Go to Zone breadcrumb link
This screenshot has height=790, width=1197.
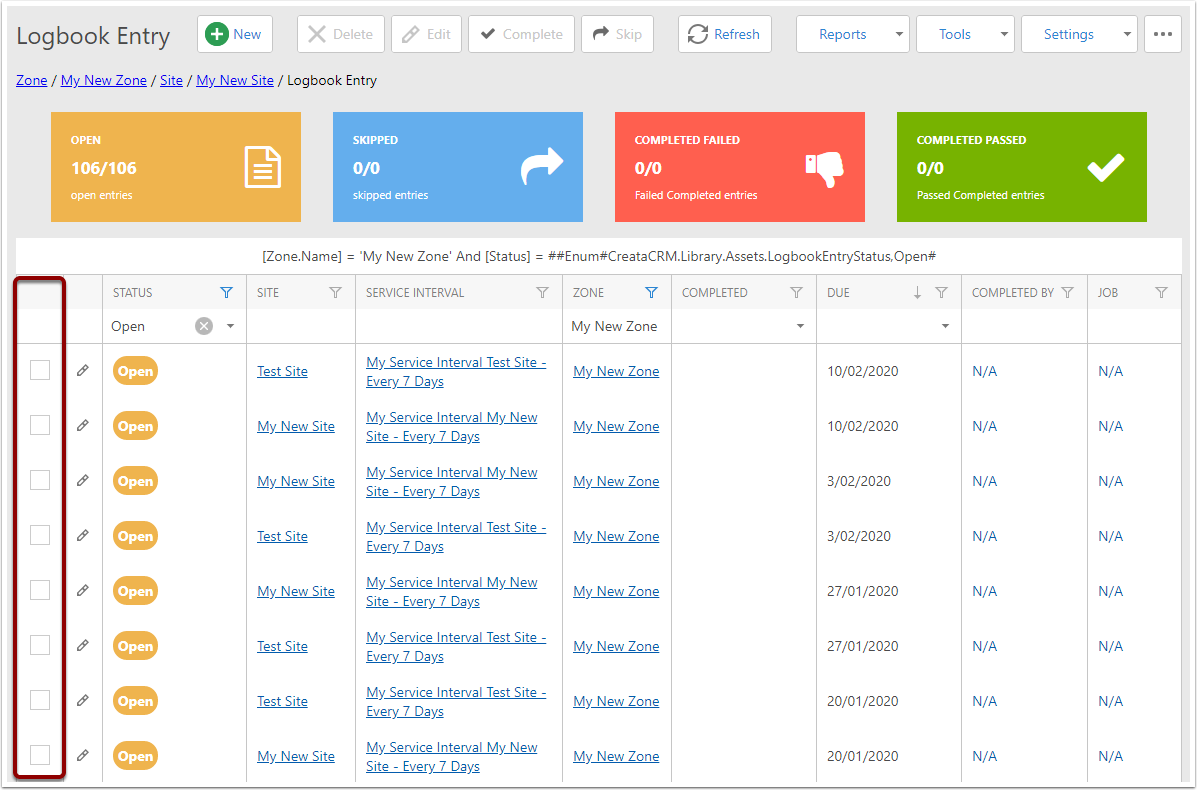point(31,80)
